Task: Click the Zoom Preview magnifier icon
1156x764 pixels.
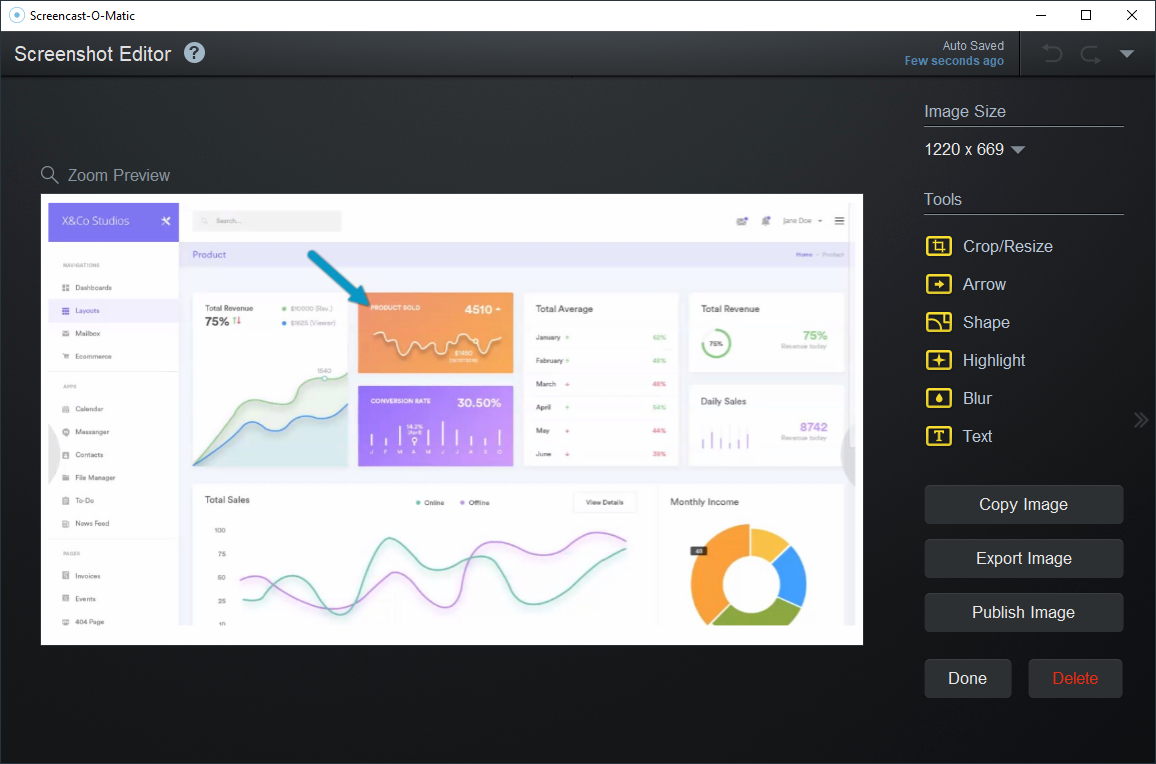Action: [49, 175]
